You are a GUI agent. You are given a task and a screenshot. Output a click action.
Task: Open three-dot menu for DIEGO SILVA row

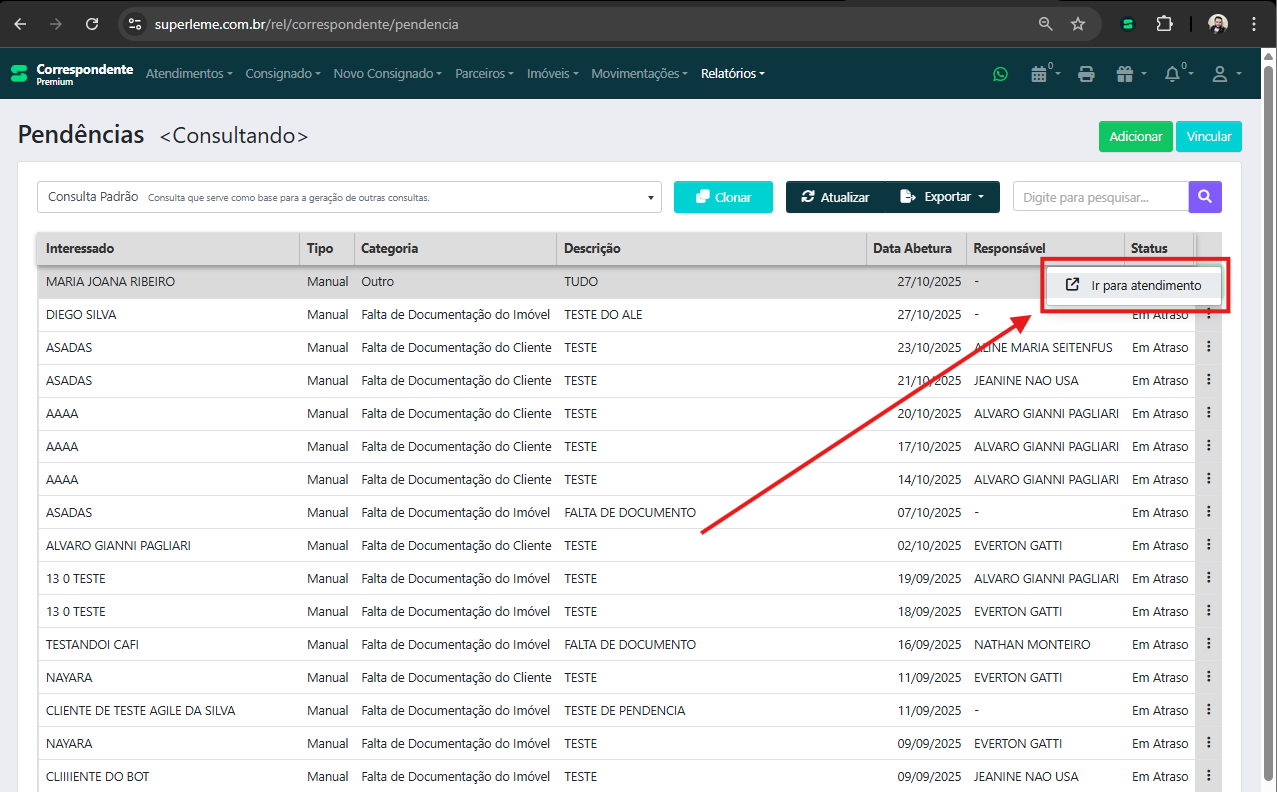pyautogui.click(x=1208, y=315)
